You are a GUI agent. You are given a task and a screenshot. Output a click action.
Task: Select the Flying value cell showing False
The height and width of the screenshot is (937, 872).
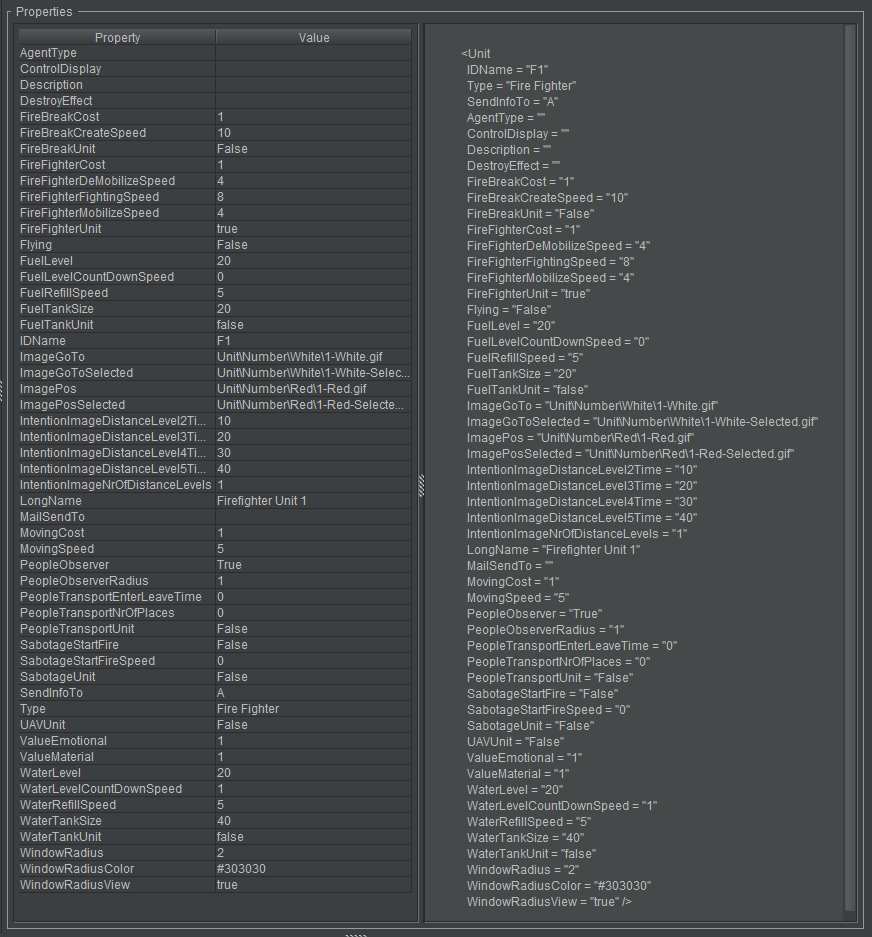pos(313,245)
